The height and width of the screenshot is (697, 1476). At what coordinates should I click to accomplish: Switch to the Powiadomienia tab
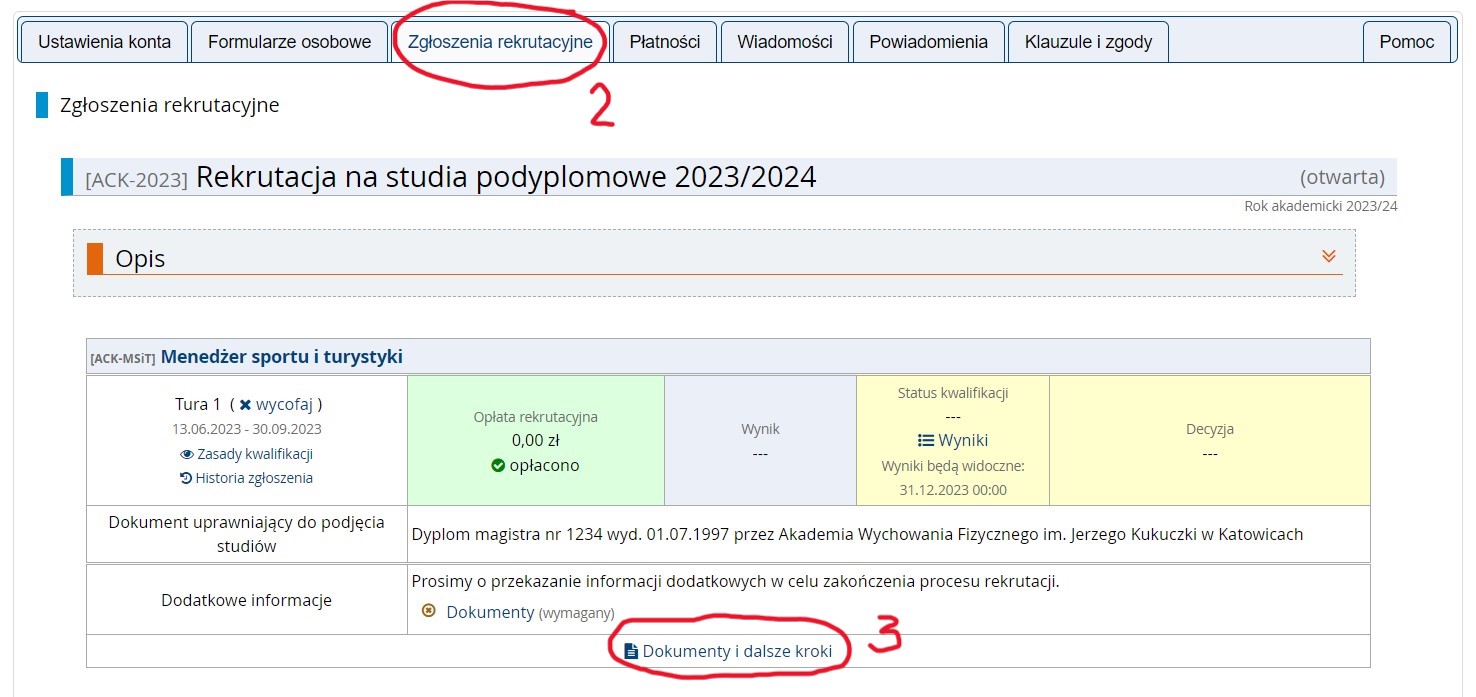[x=927, y=41]
